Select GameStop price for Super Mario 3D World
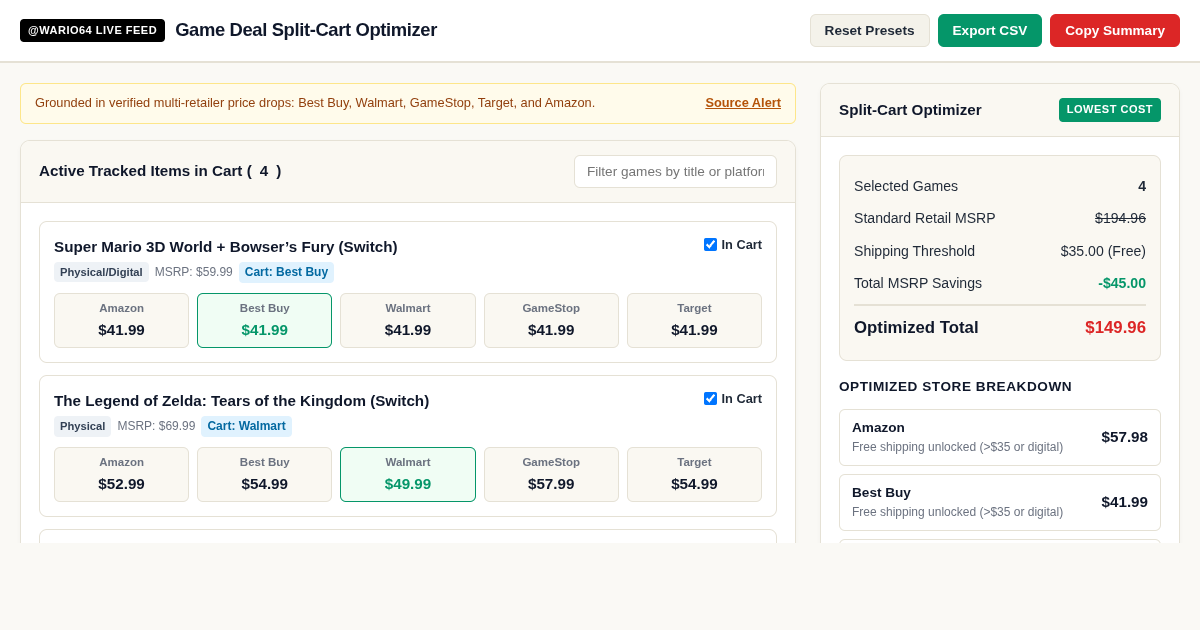 tap(551, 320)
